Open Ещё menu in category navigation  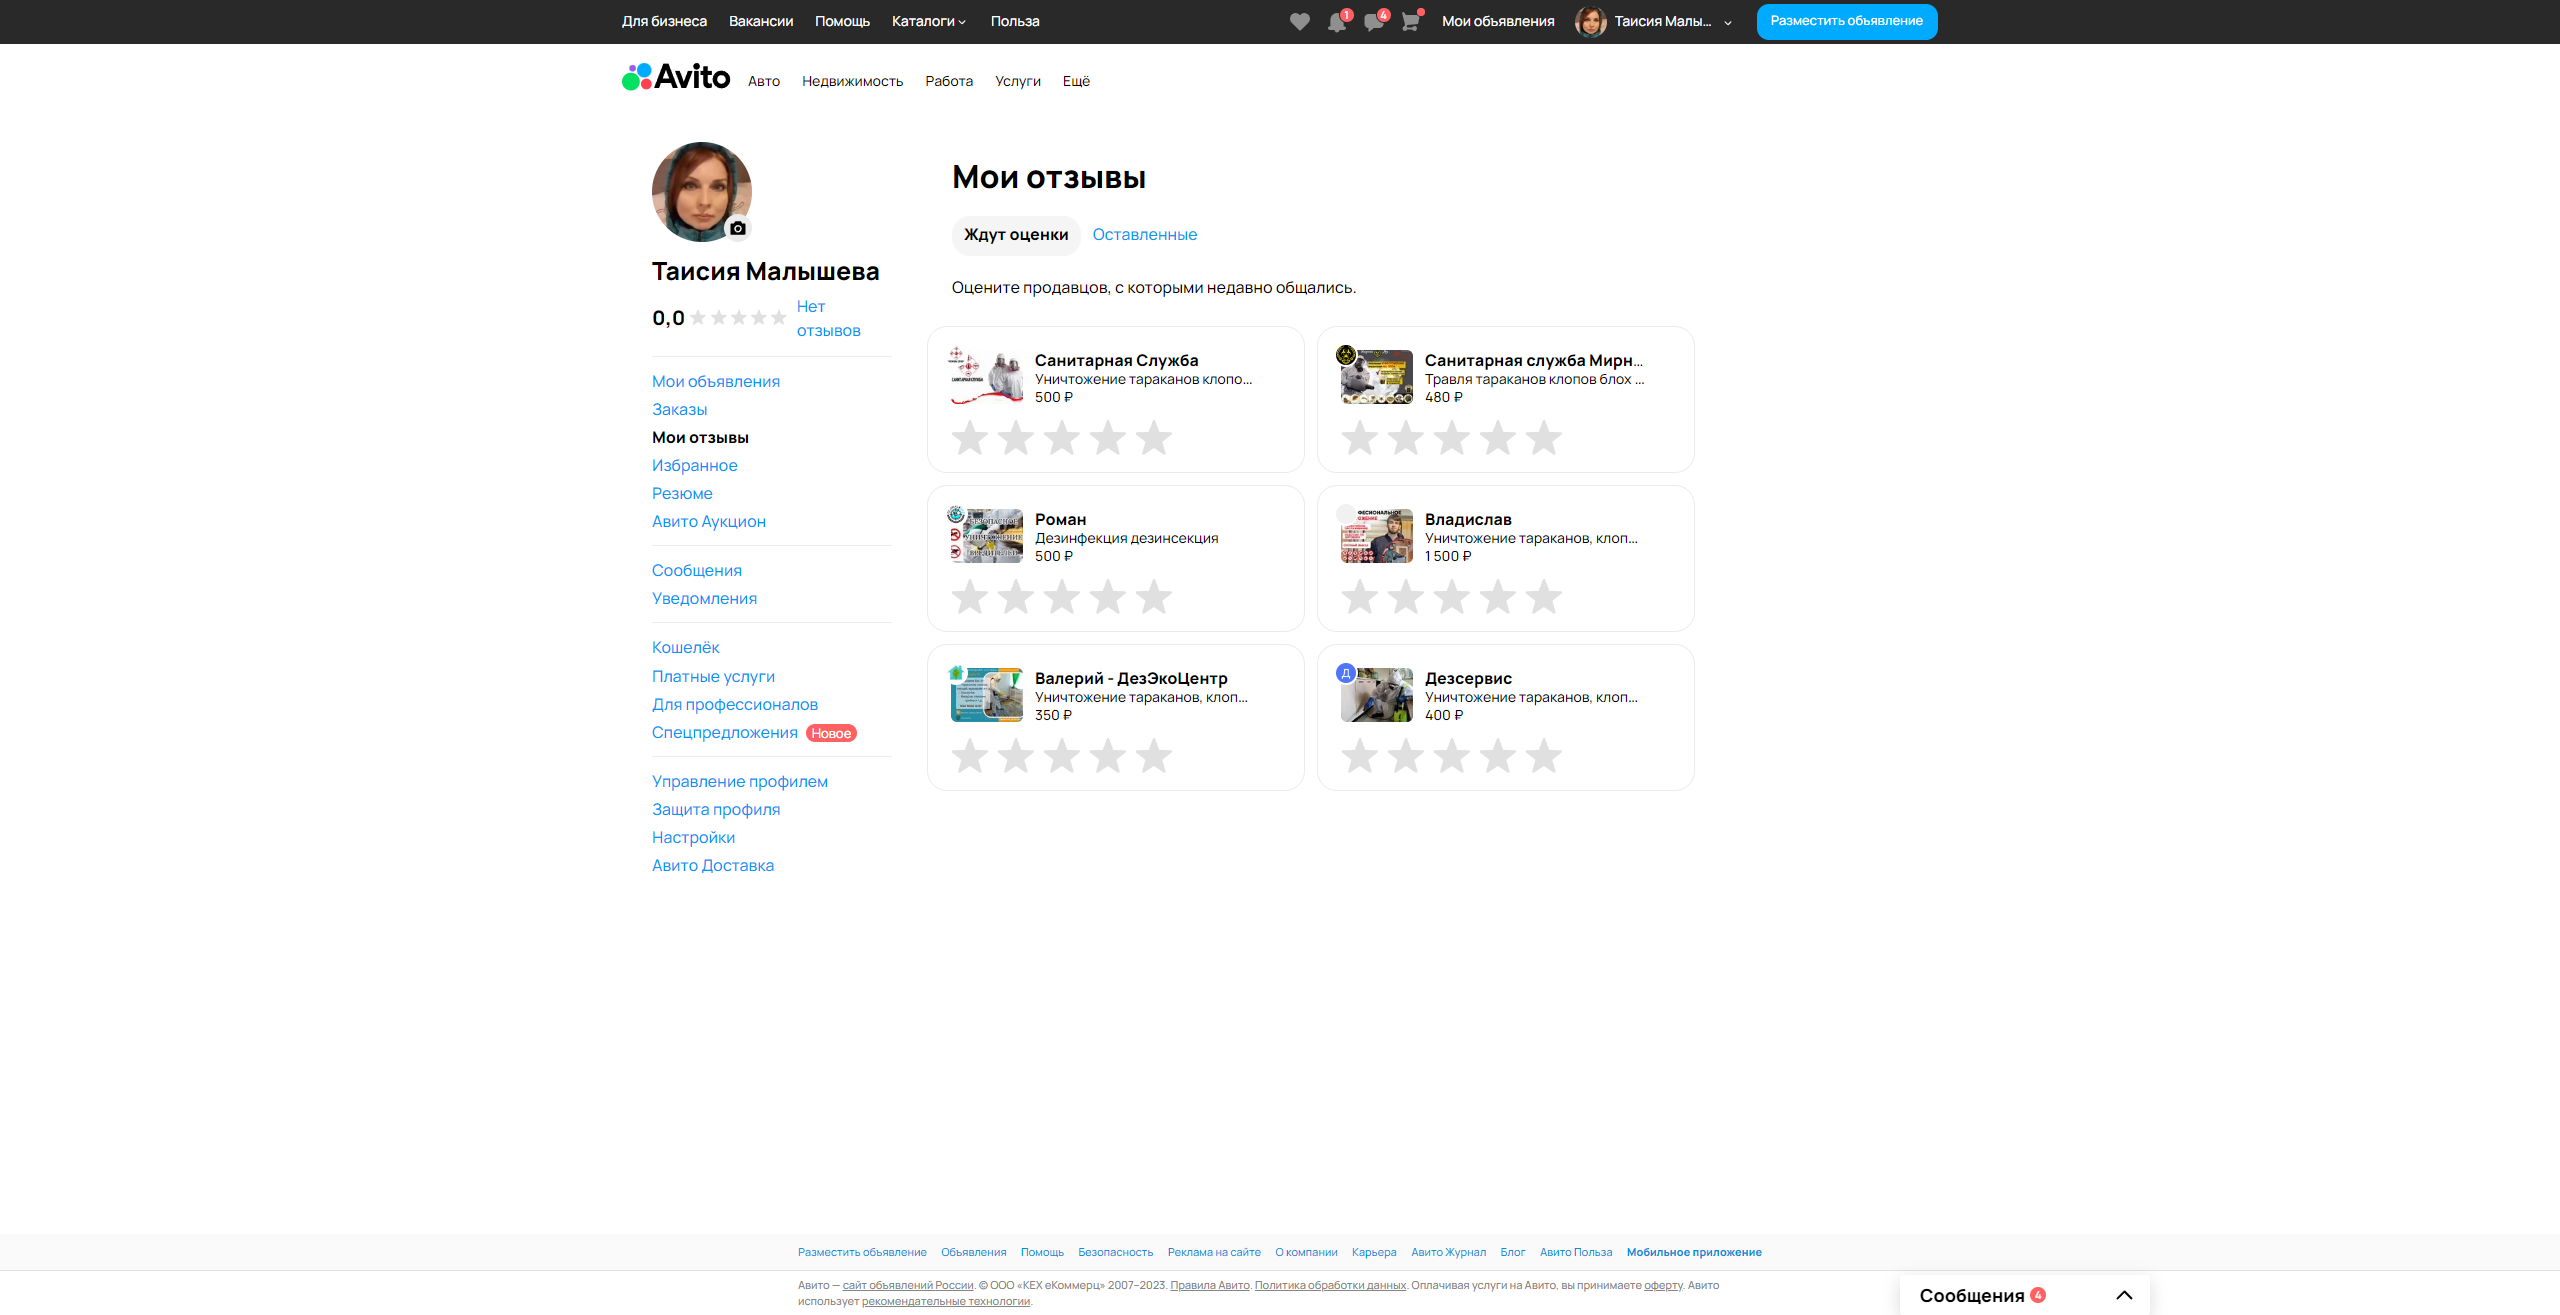1076,81
